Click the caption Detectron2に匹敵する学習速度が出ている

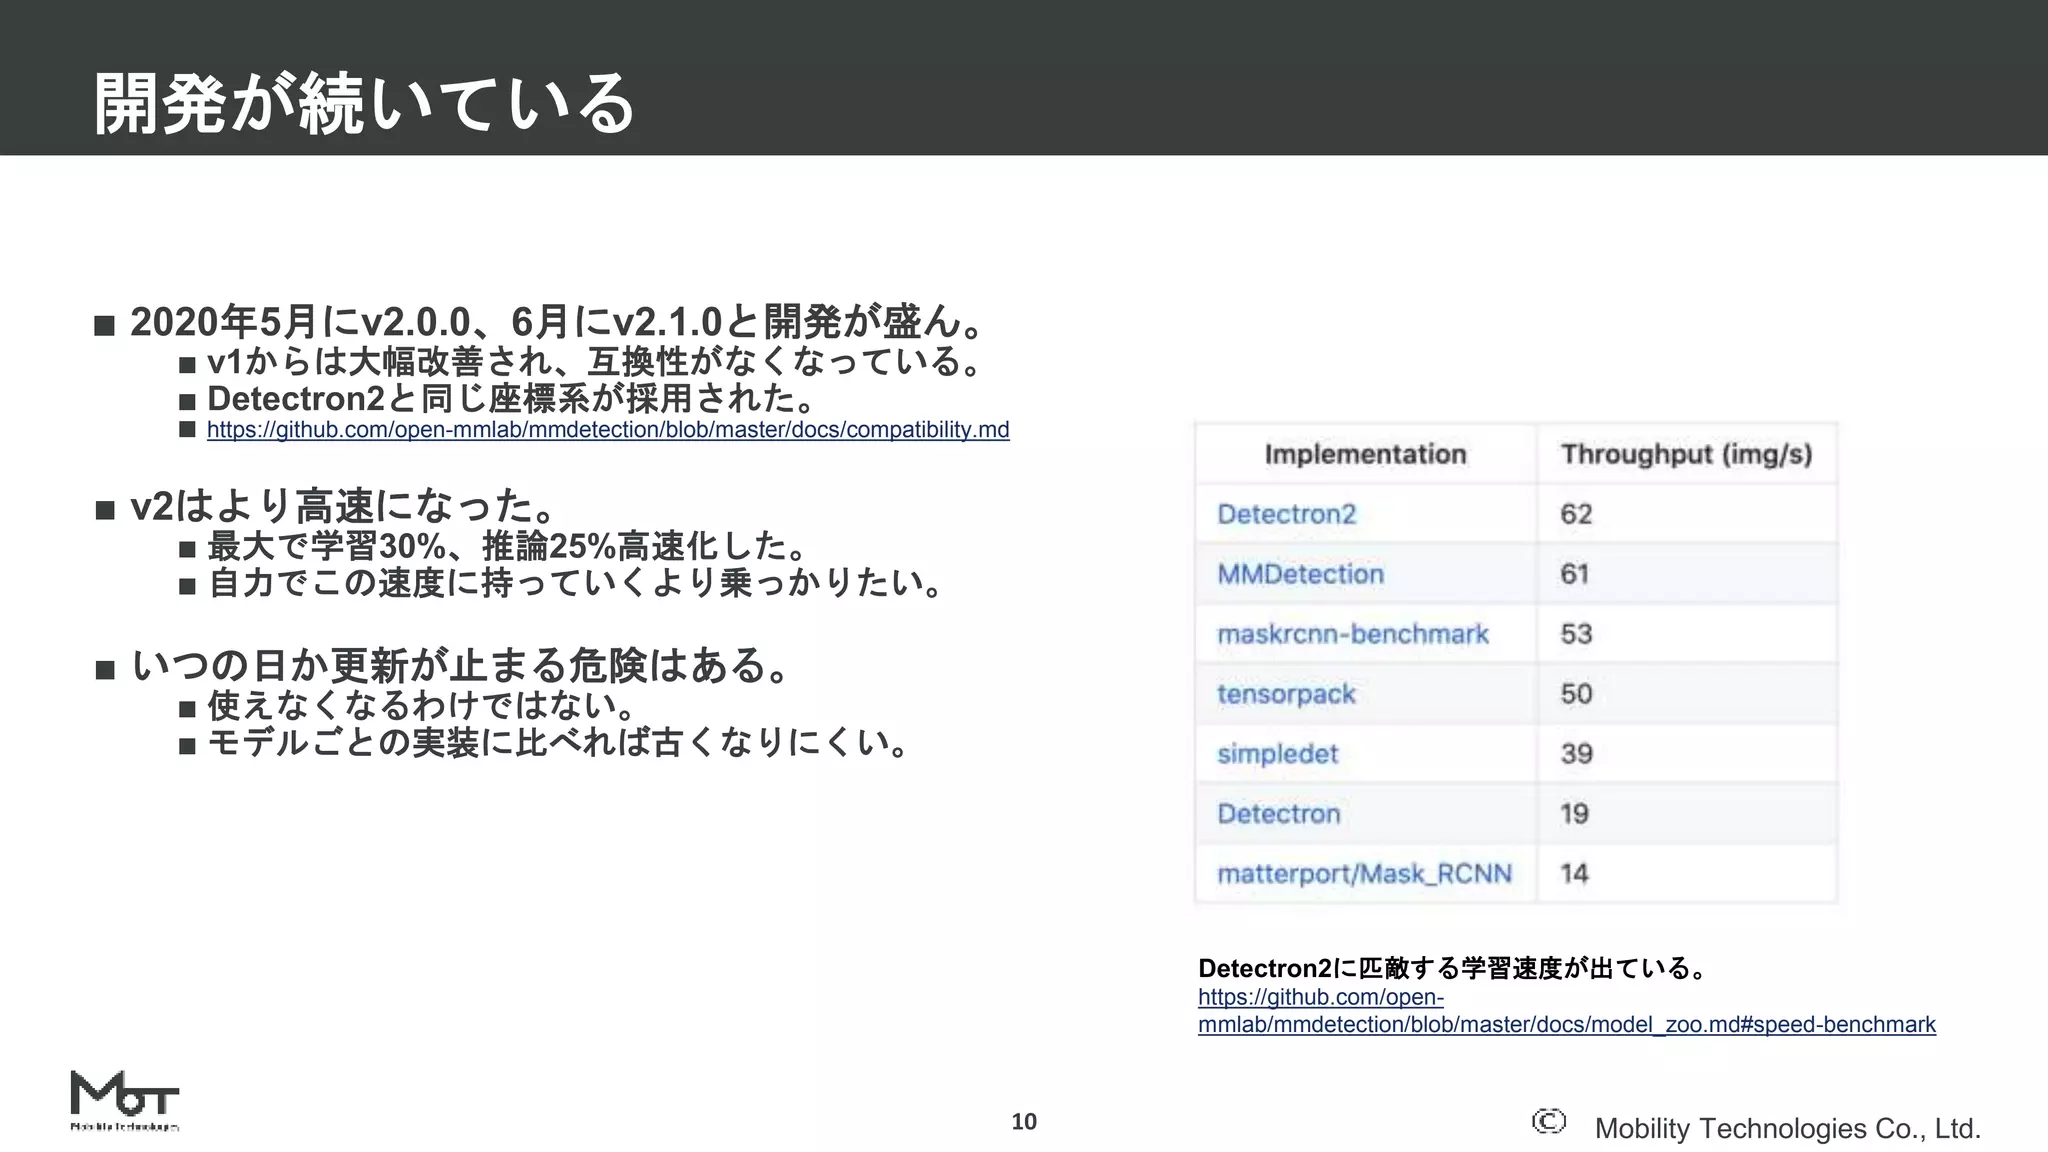coord(1454,968)
